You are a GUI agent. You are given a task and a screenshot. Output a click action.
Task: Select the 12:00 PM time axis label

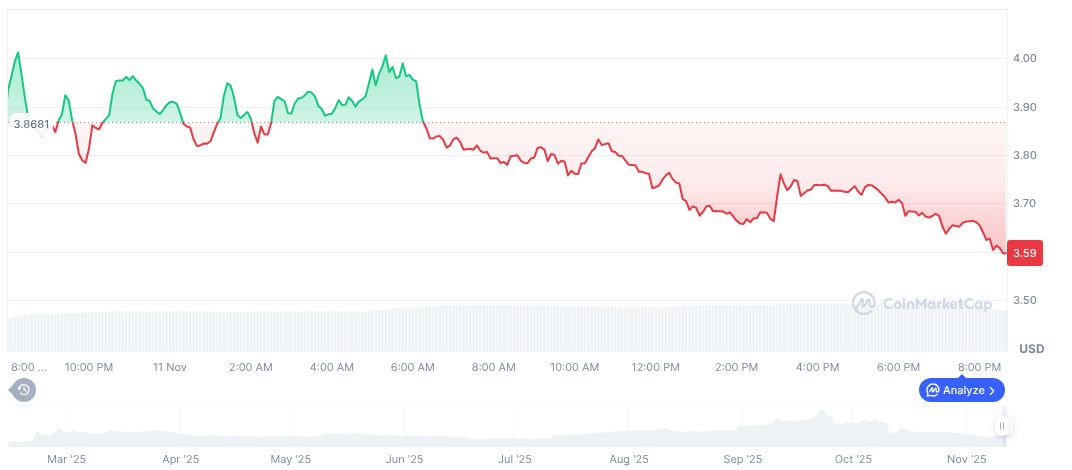pyautogui.click(x=655, y=367)
